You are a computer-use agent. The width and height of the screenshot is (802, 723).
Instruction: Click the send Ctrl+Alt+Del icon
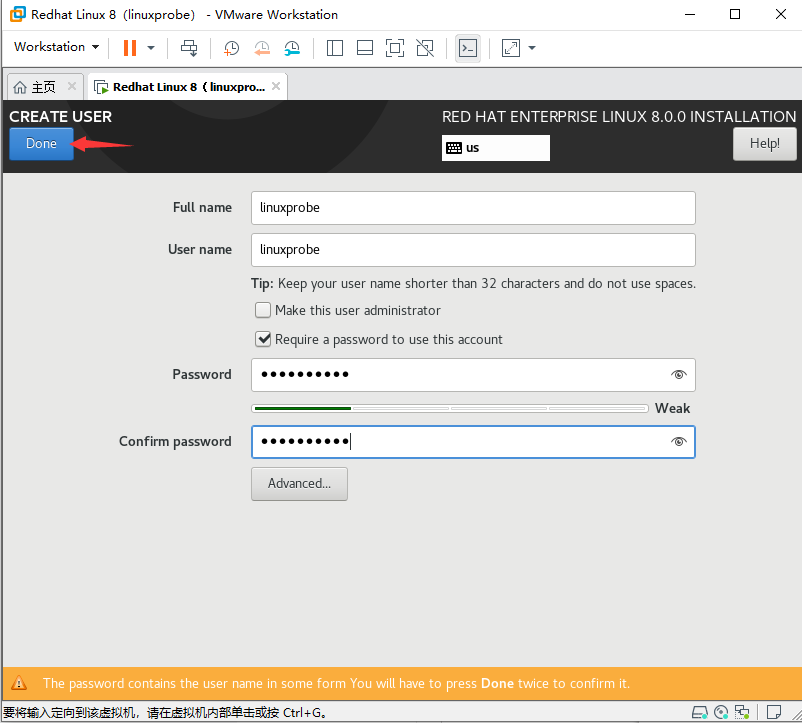point(189,48)
